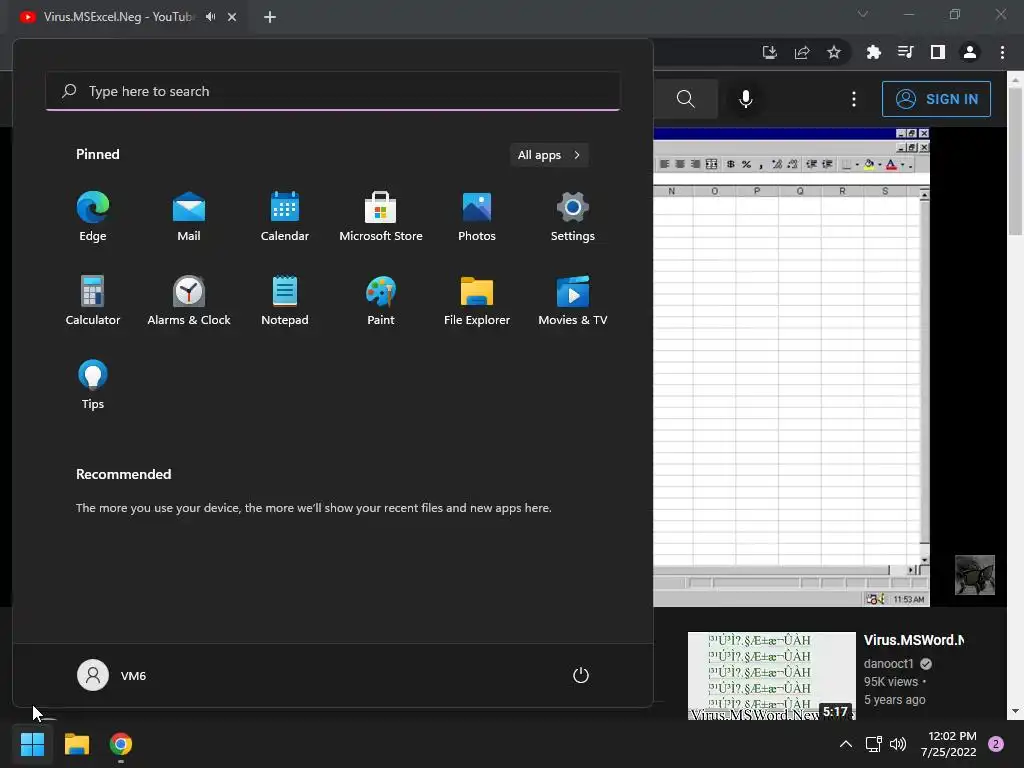Bookmark this page with the star icon

click(834, 52)
